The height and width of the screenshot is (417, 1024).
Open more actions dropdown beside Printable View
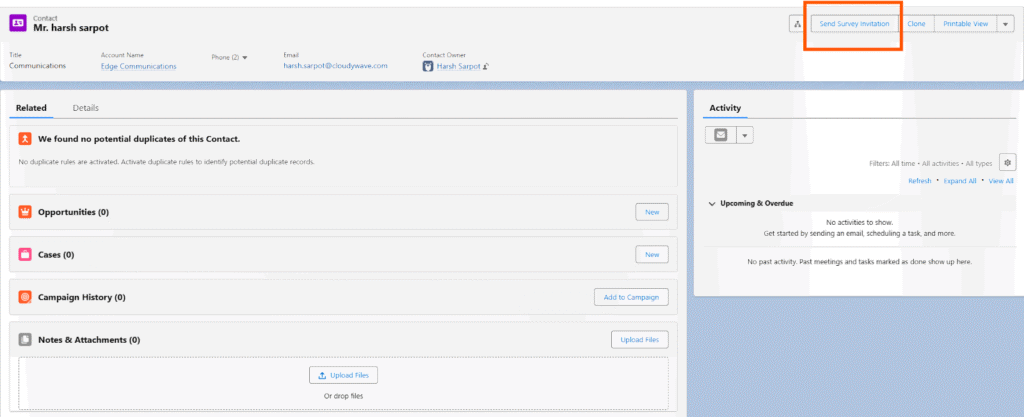point(1006,23)
